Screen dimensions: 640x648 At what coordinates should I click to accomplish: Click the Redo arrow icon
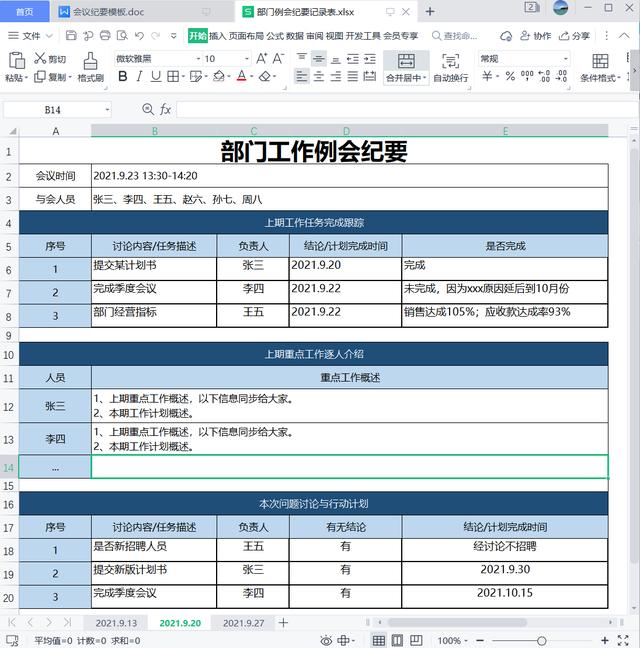[156, 36]
